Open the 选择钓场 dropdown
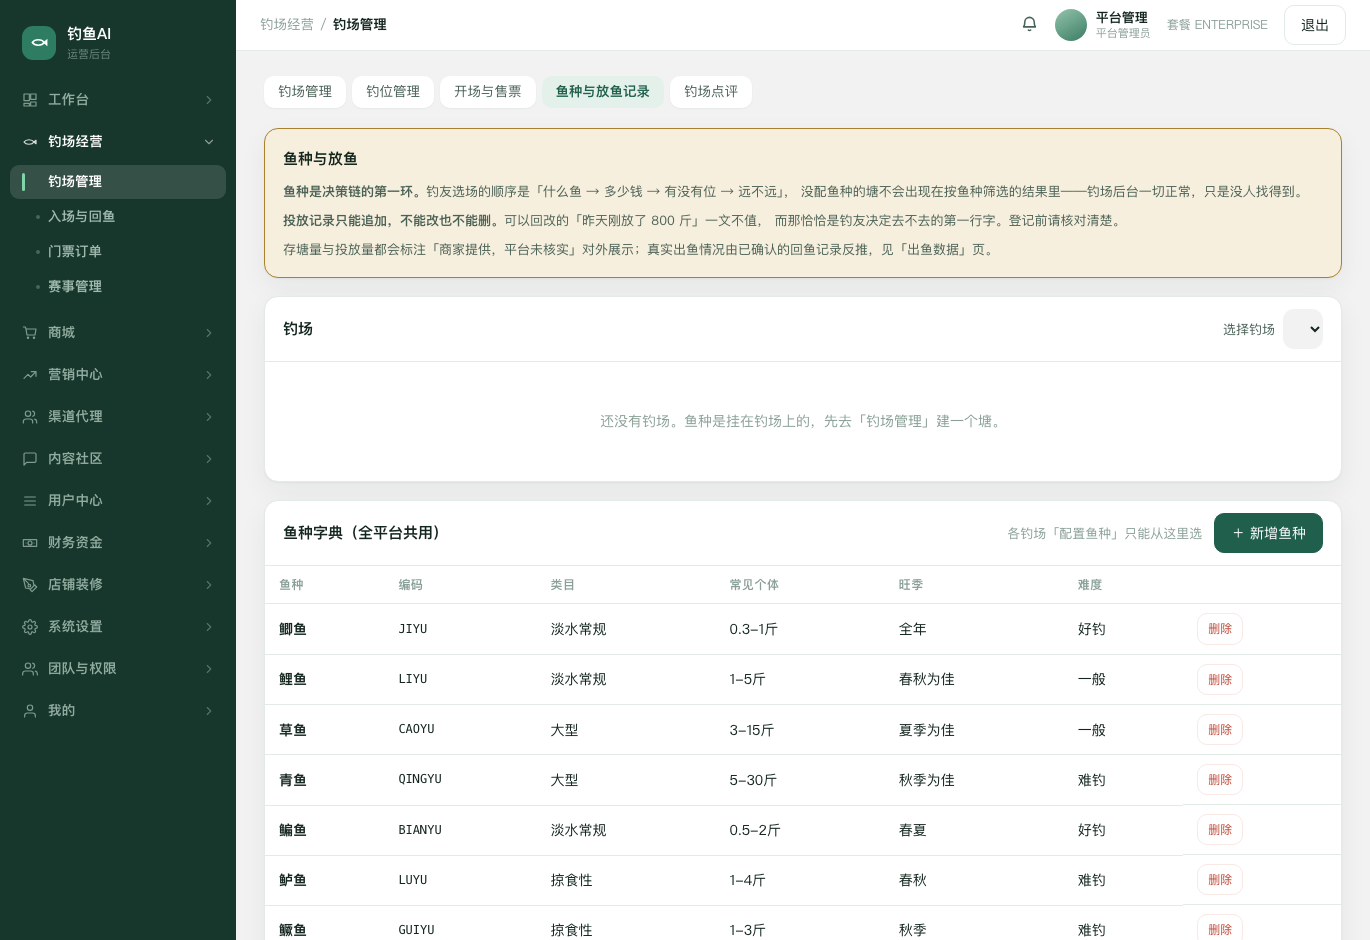1370x940 pixels. [x=1303, y=329]
